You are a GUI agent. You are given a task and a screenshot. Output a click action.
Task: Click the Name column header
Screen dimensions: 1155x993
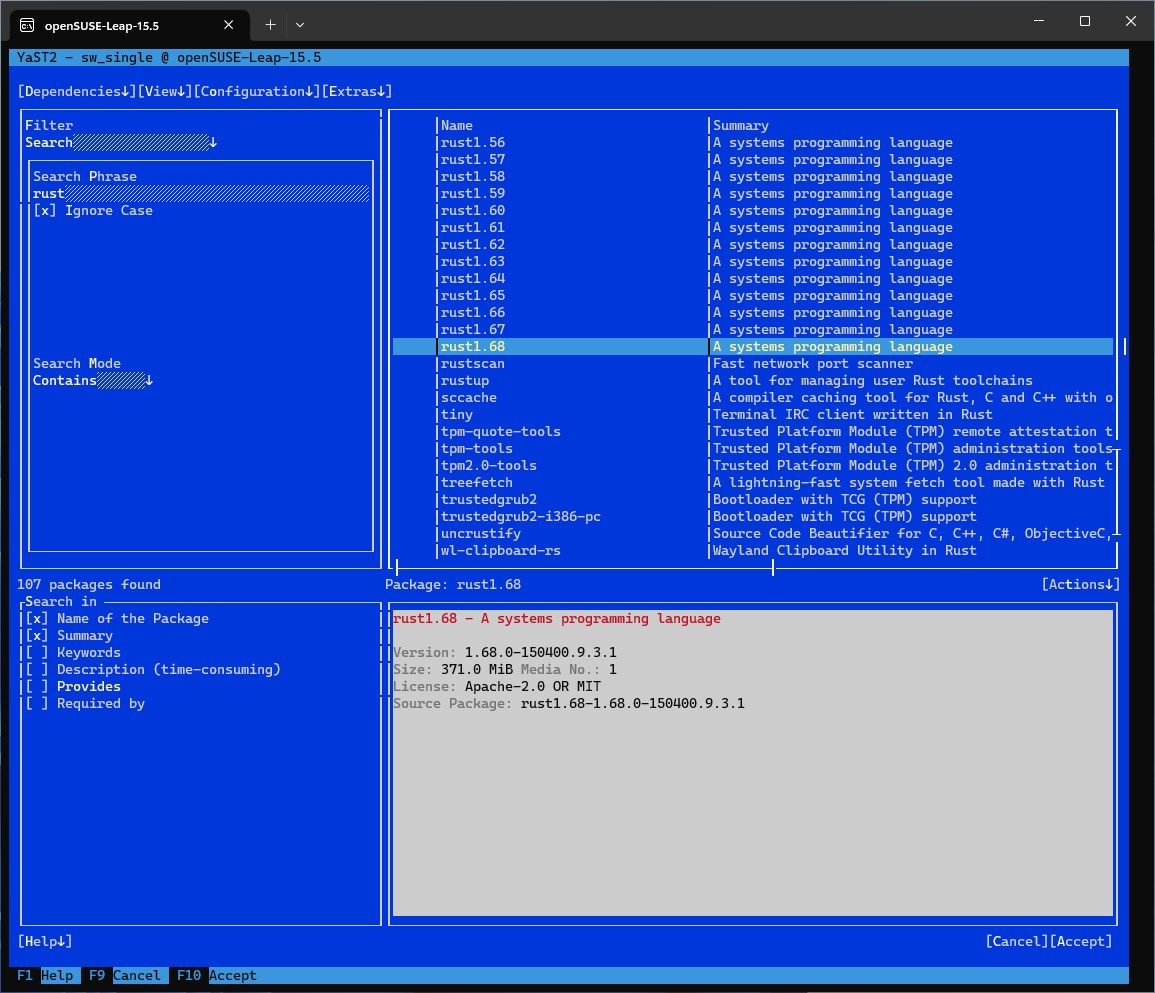point(457,125)
